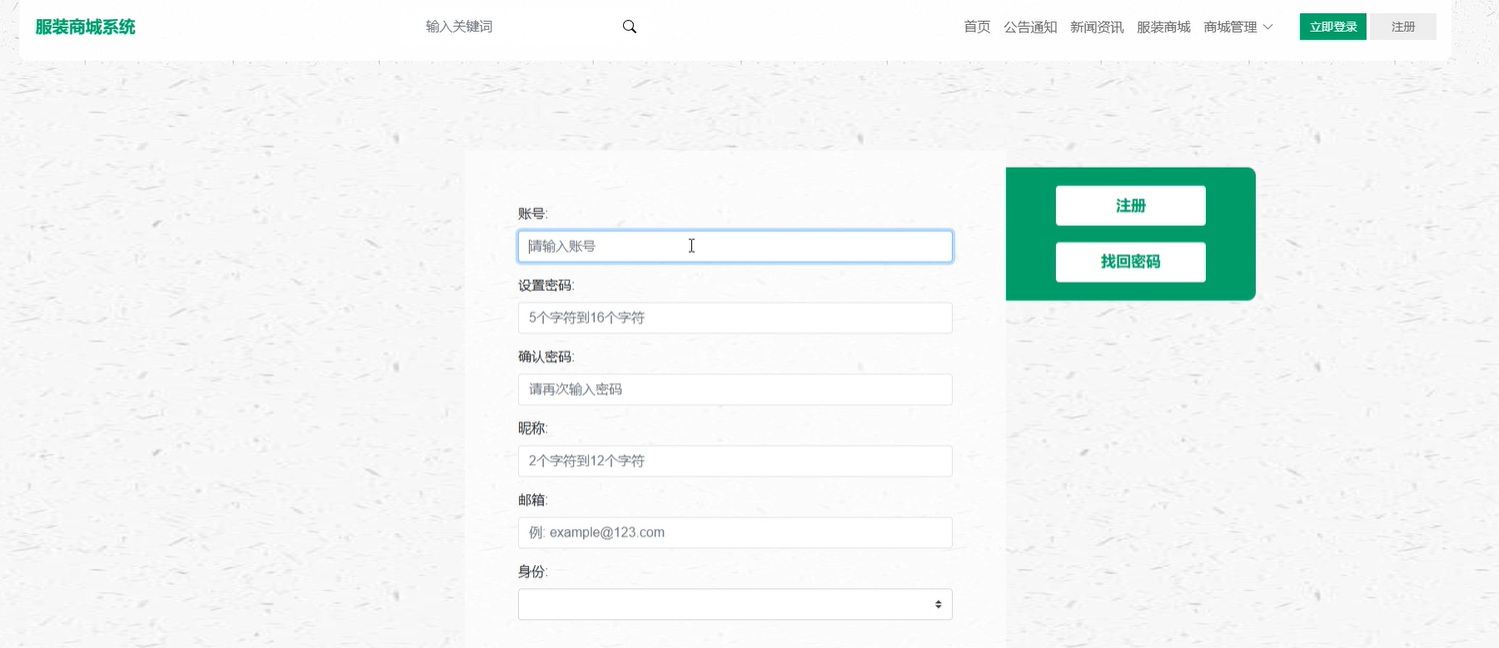Image resolution: width=1499 pixels, height=648 pixels.
Task: Focus the 昵称 input field
Action: coord(735,461)
